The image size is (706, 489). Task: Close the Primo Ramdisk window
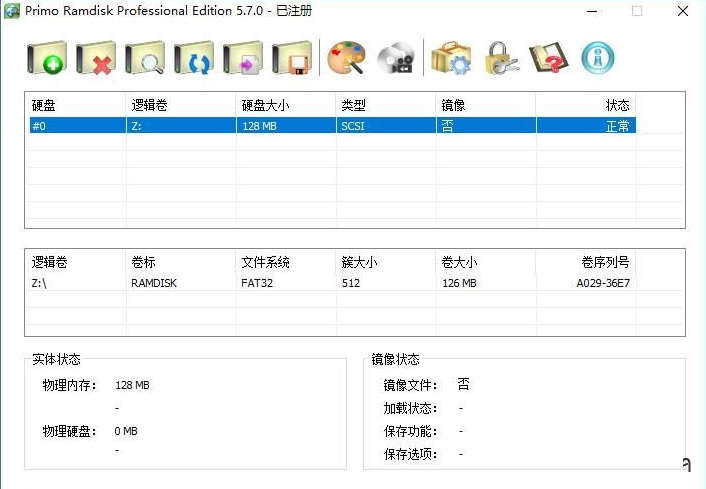coord(683,11)
